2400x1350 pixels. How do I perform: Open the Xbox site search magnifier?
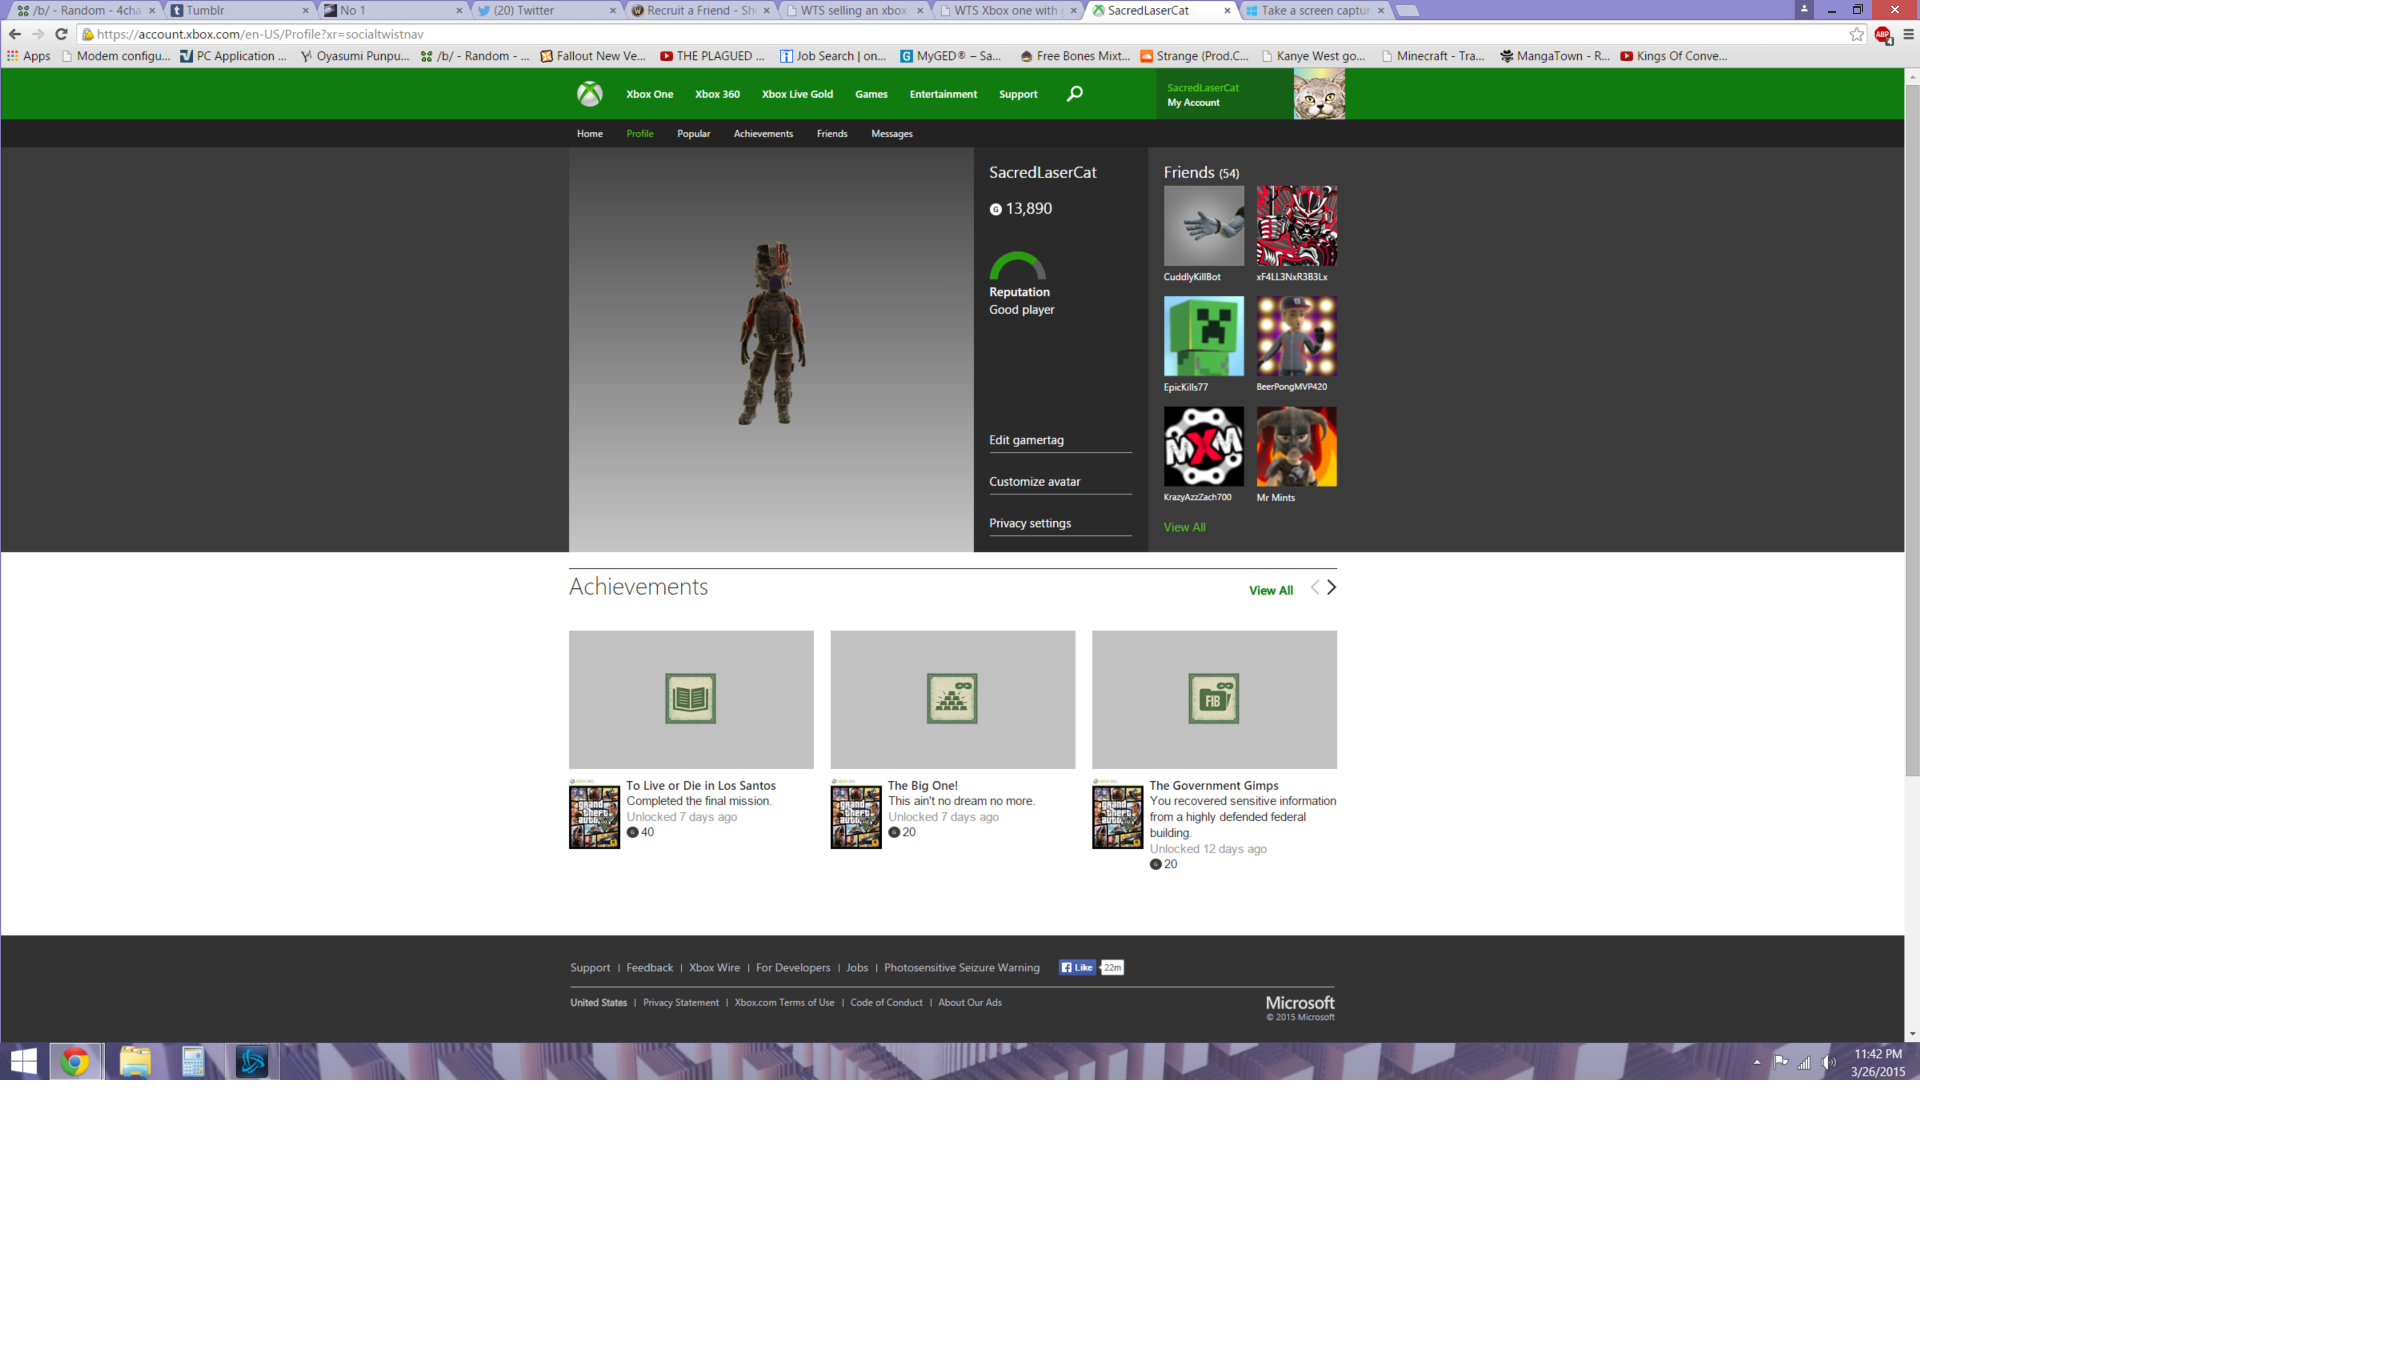[x=1074, y=94]
